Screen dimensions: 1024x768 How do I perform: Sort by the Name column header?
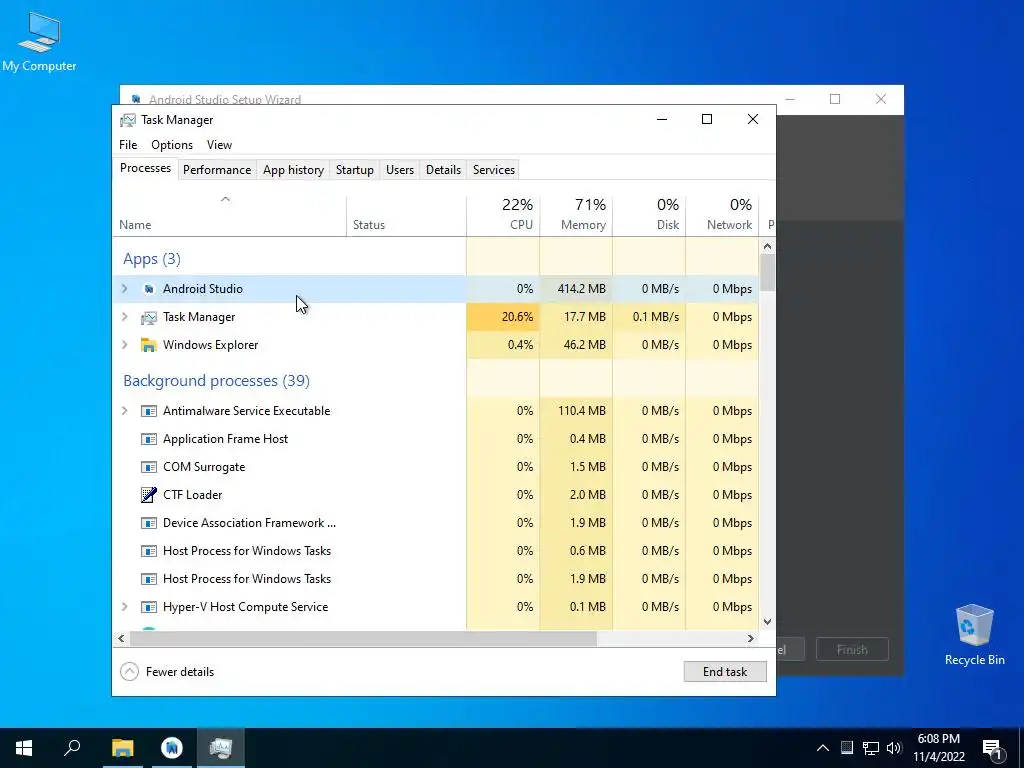click(230, 215)
